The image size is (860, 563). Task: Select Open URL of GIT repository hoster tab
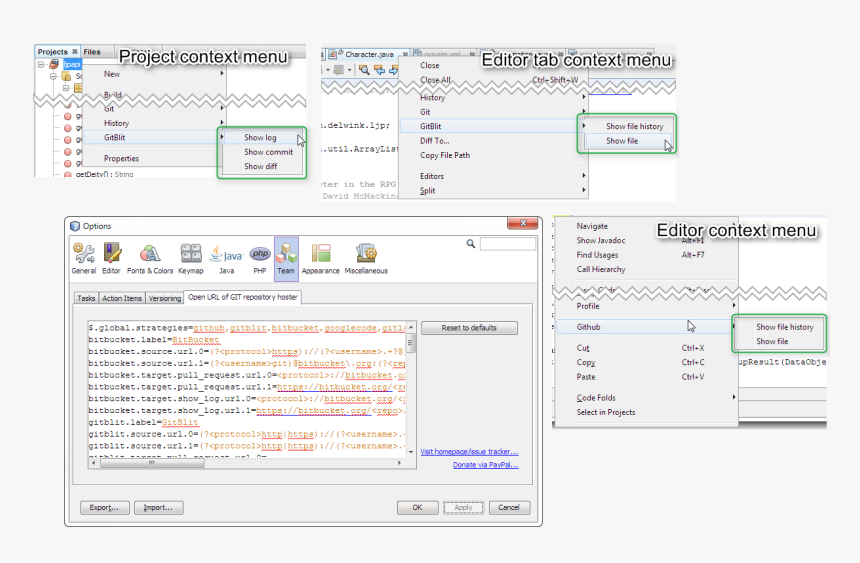click(x=242, y=297)
